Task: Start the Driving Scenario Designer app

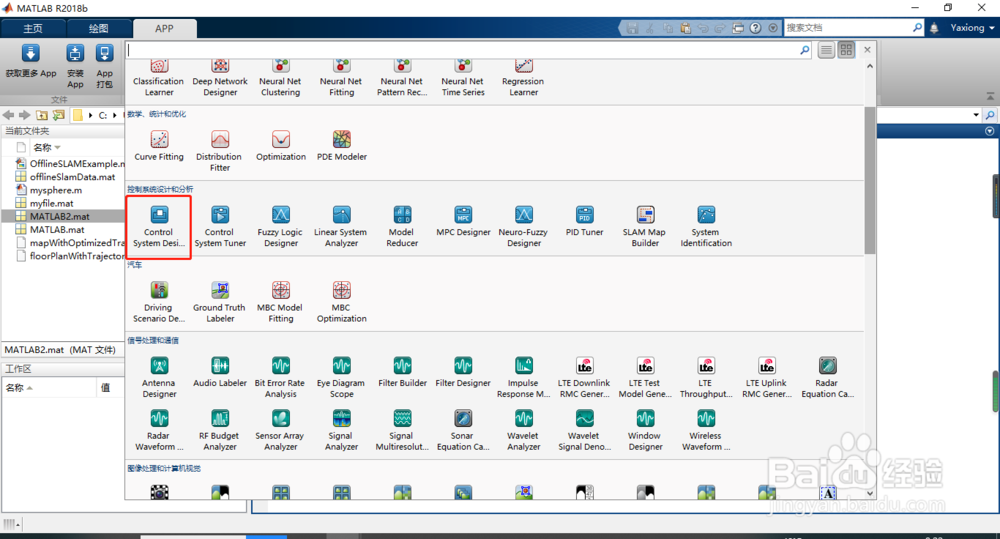Action: coord(159,302)
